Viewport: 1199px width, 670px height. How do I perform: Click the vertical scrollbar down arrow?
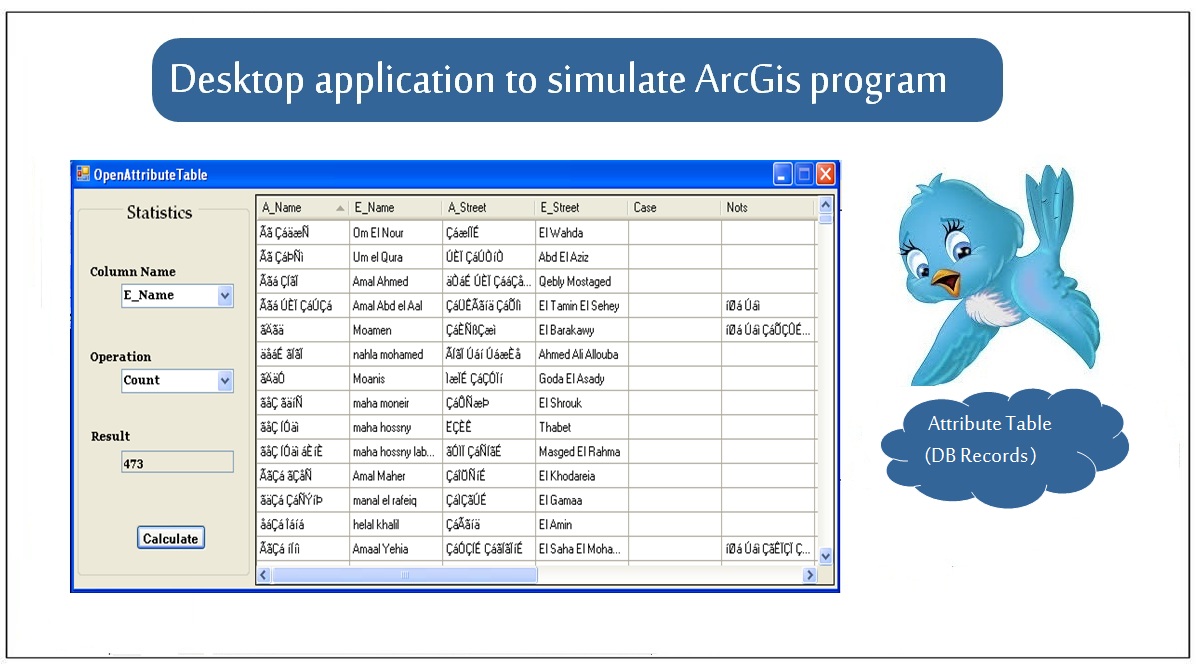(825, 555)
